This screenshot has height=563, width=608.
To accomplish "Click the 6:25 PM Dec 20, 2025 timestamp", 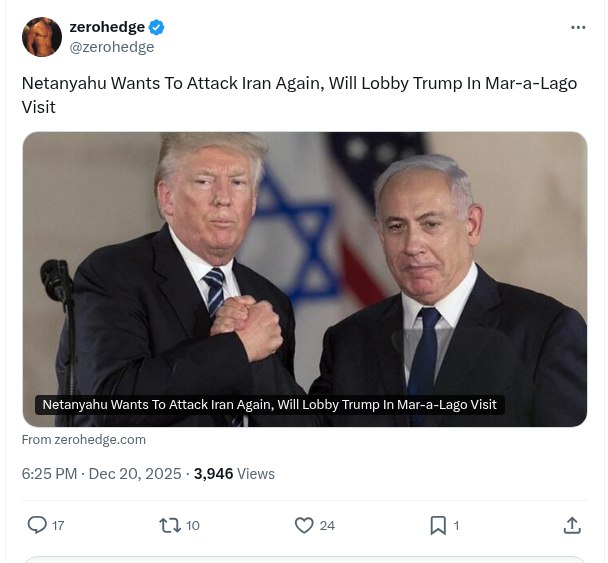I will [102, 474].
